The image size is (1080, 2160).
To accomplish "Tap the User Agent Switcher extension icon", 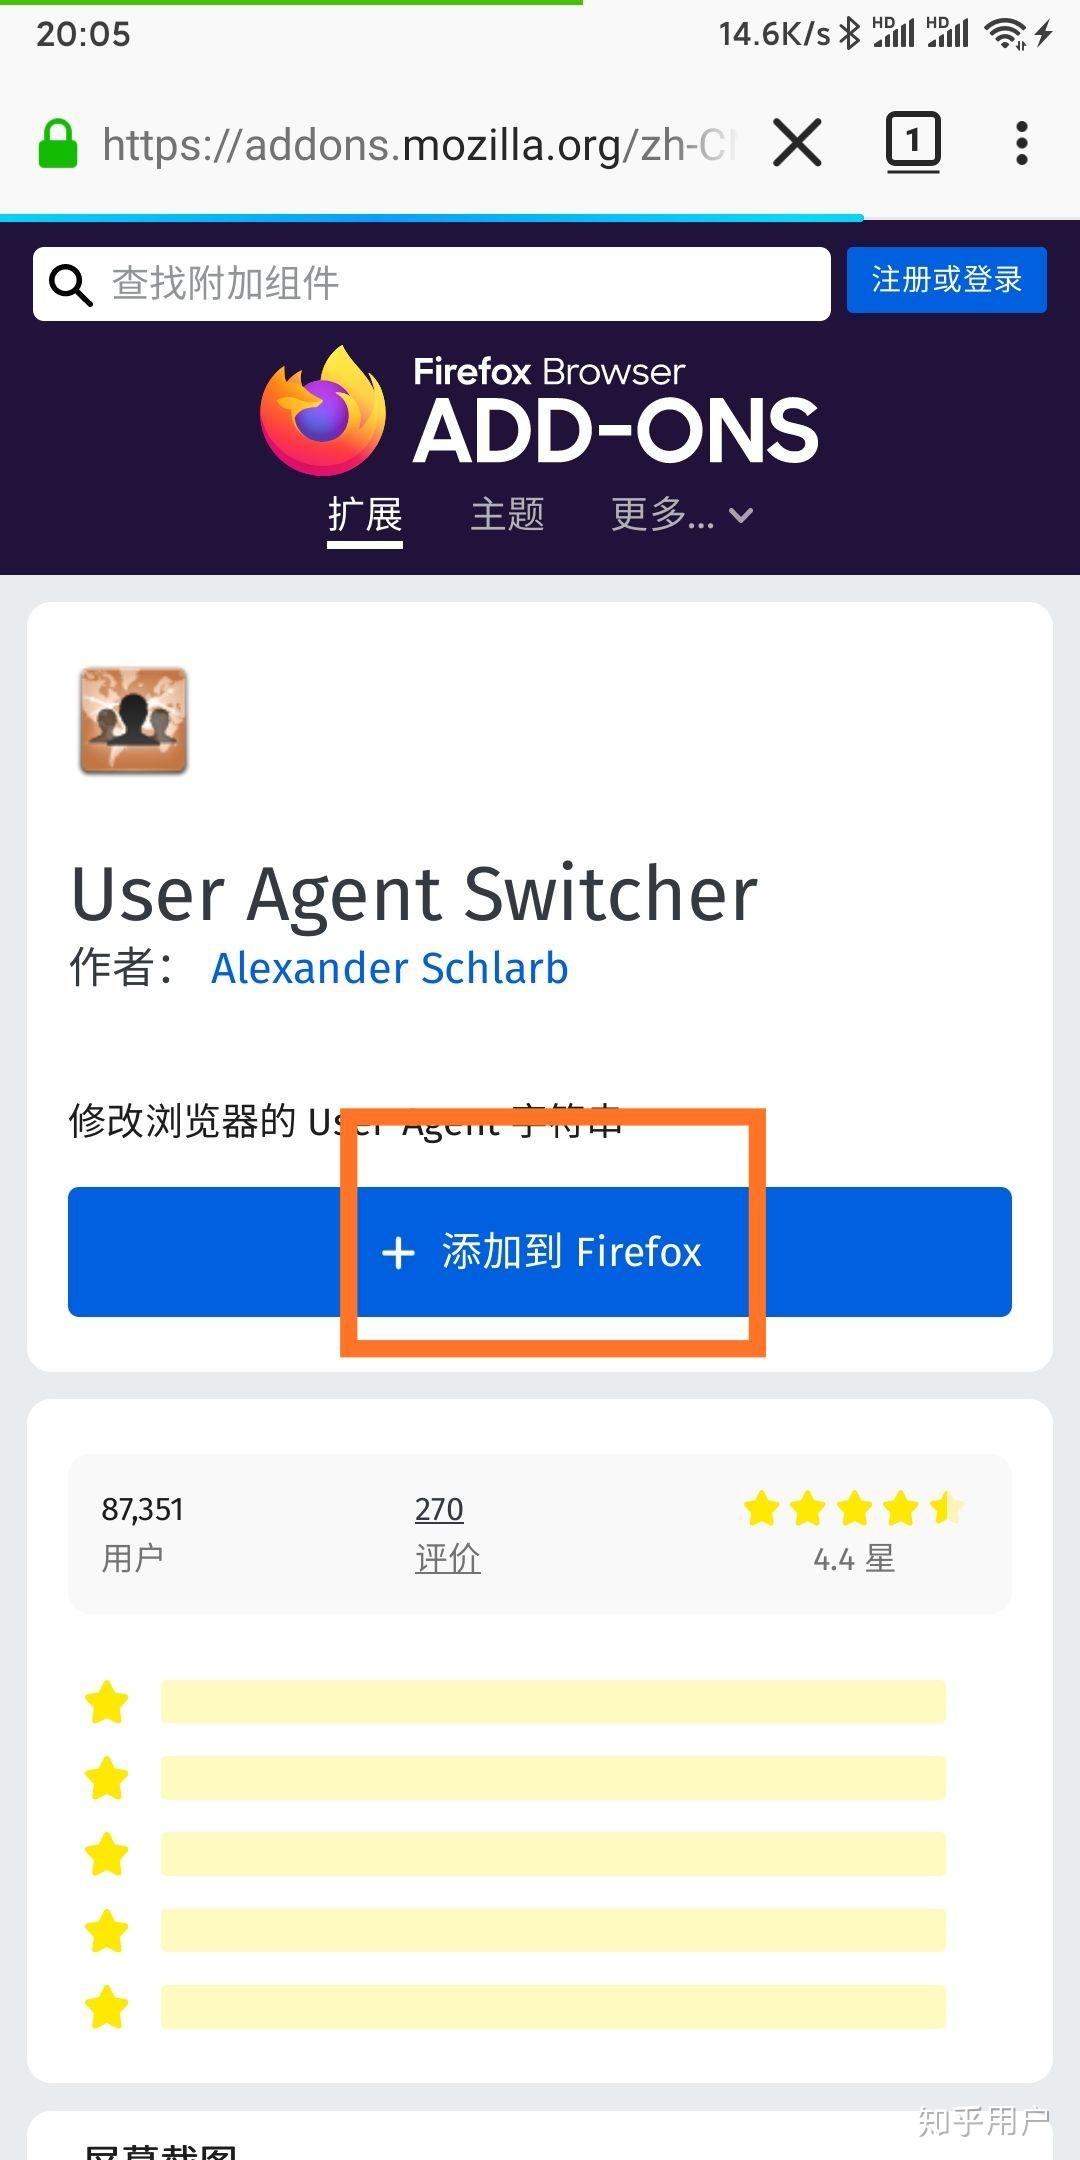I will pyautogui.click(x=133, y=720).
